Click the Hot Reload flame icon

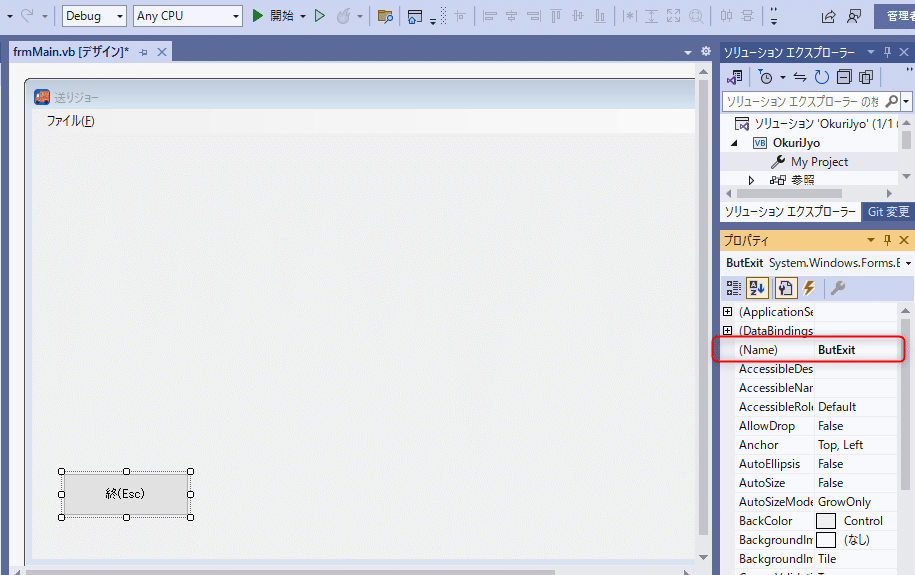click(x=344, y=16)
